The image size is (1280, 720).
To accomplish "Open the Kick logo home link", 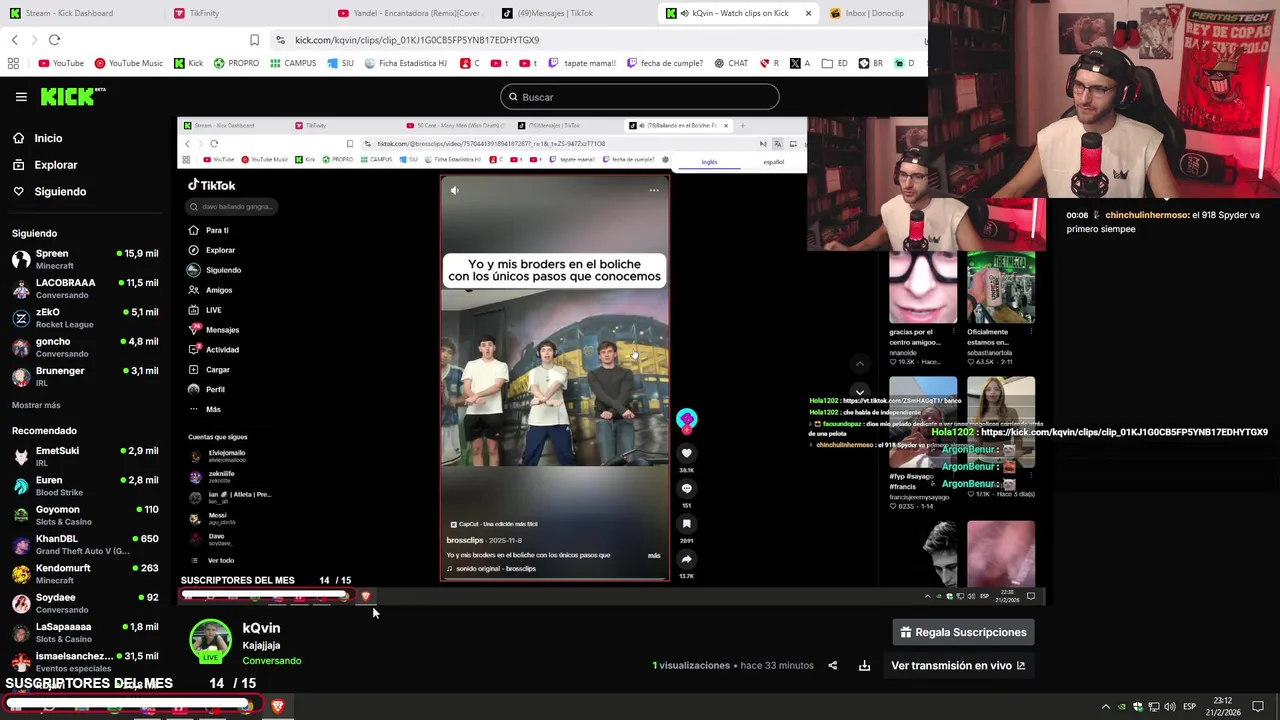I will 73,97.
